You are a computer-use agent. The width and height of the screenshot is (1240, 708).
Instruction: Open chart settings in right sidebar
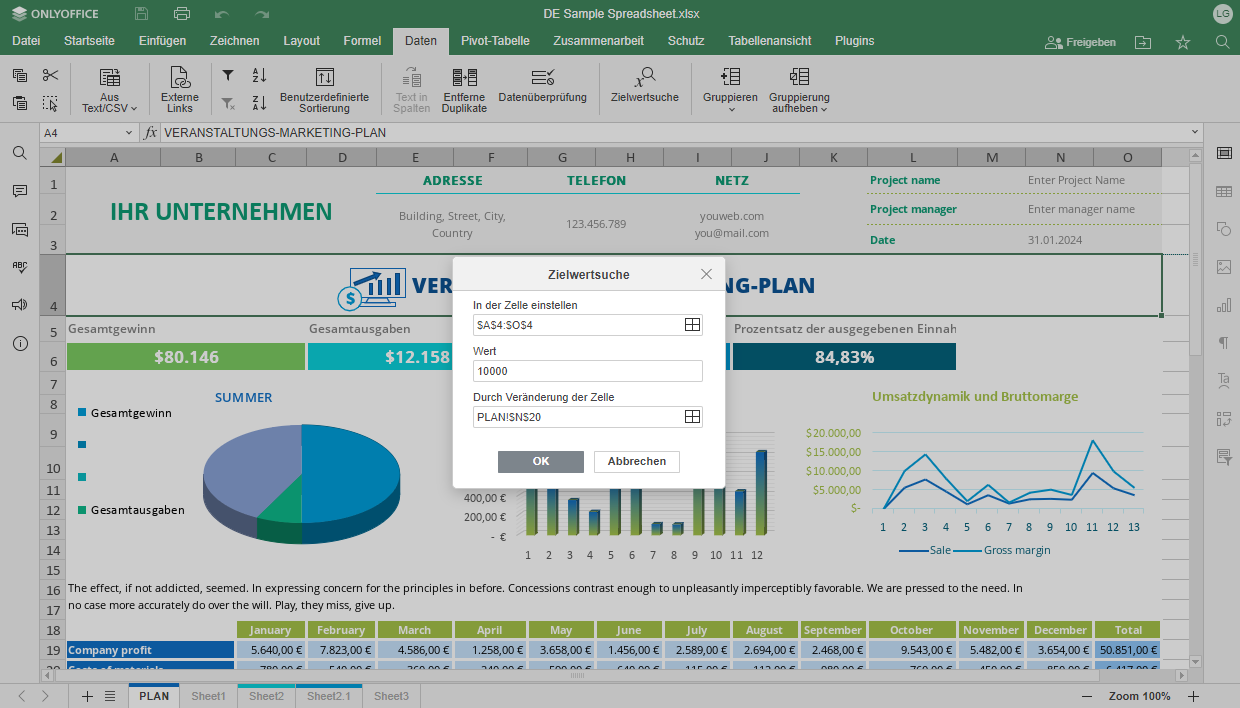tap(1223, 305)
